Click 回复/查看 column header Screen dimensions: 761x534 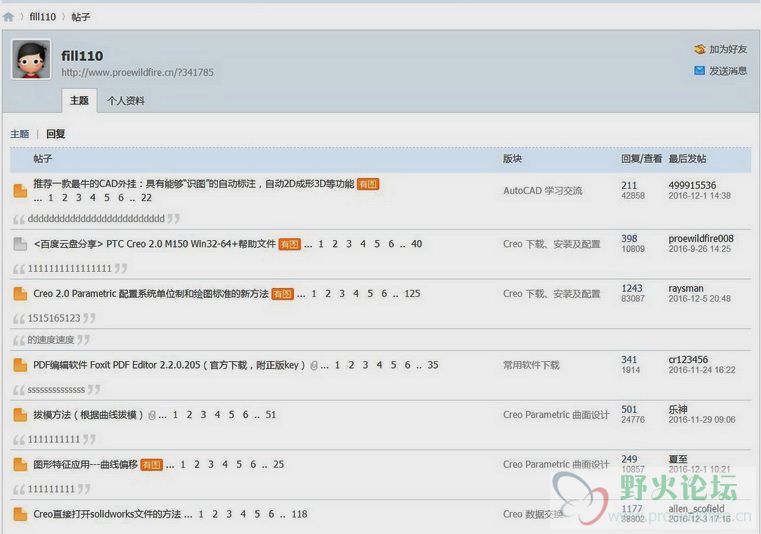(x=641, y=159)
